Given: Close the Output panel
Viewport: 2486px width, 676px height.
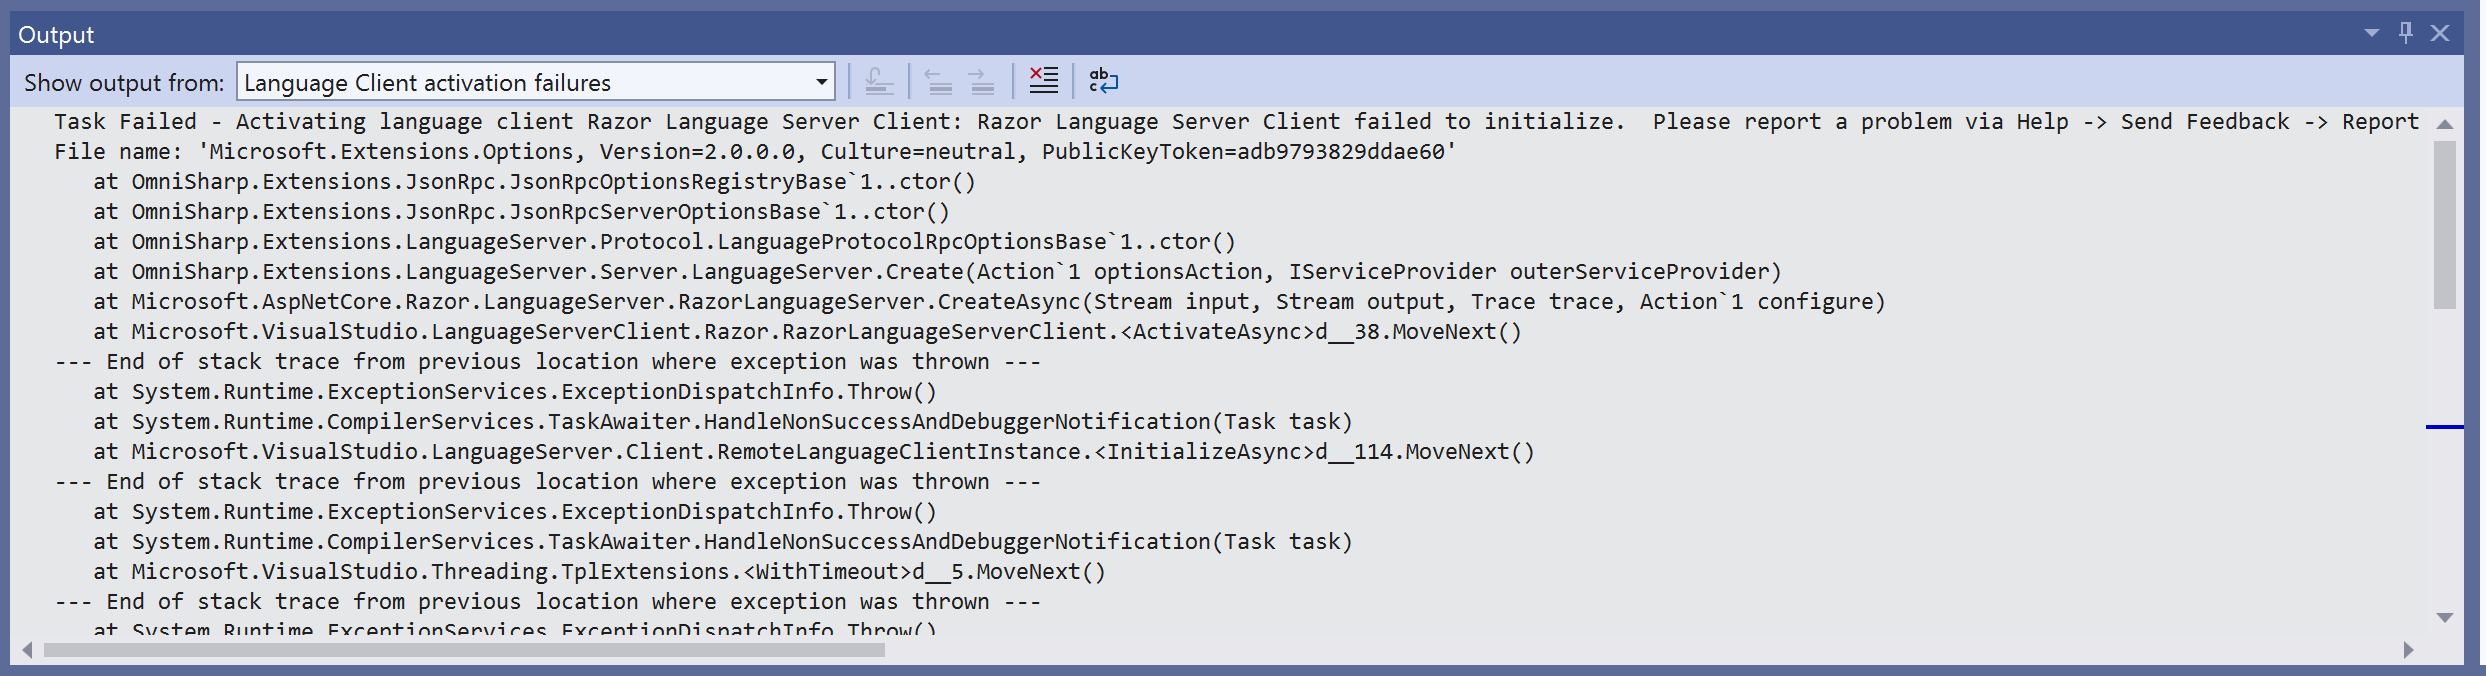Looking at the screenshot, I should click(x=2440, y=33).
